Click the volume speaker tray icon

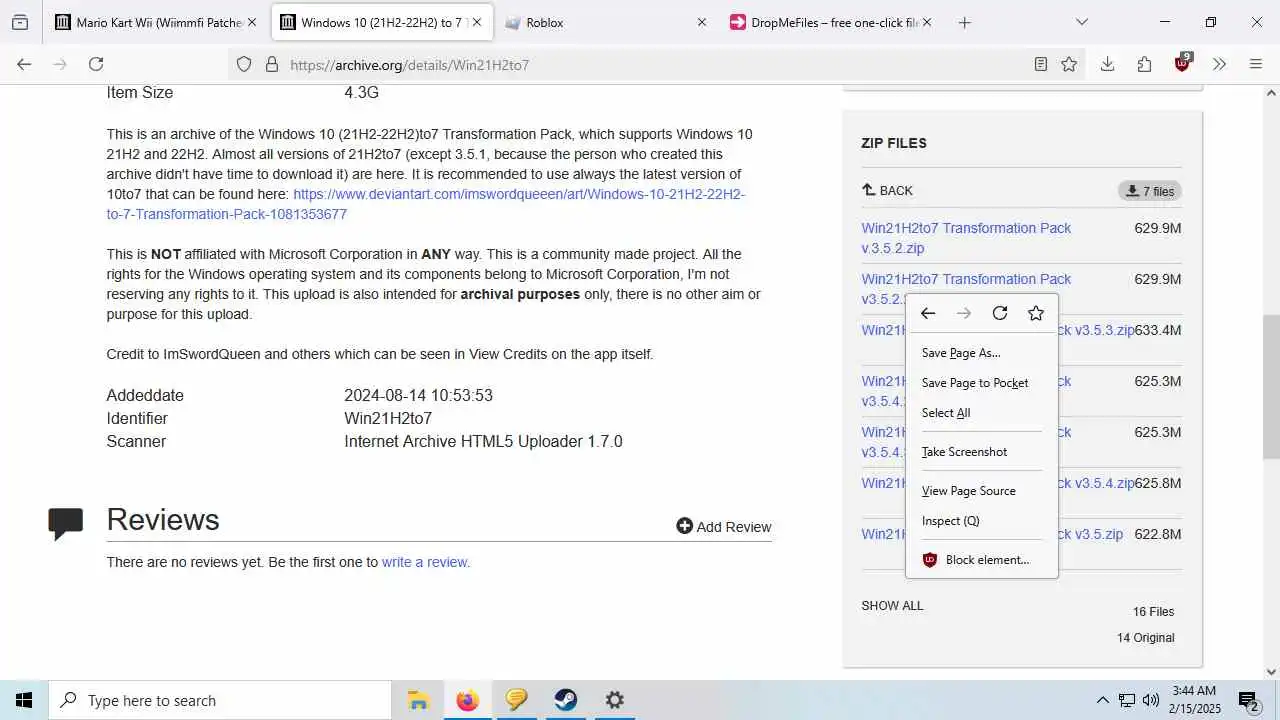click(x=1151, y=700)
